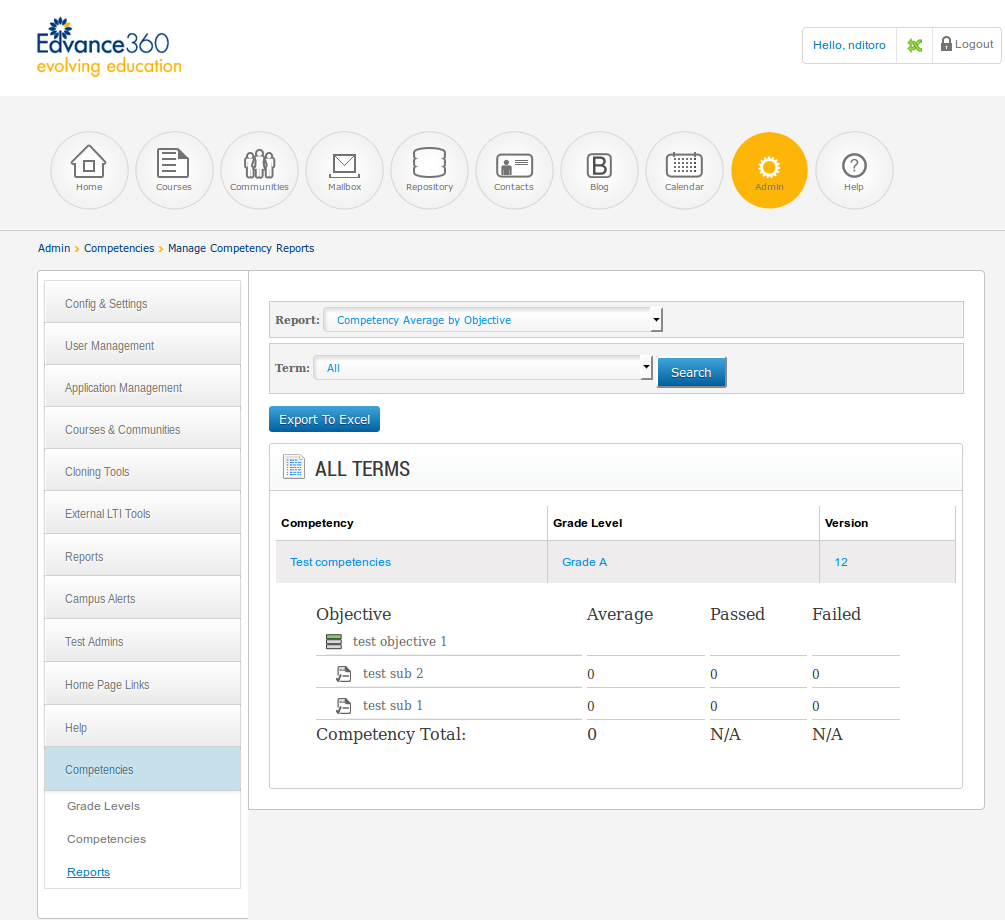Screen dimensions: 1005x920
Task: Click the test objective 1 stack icon
Action: coord(334,642)
